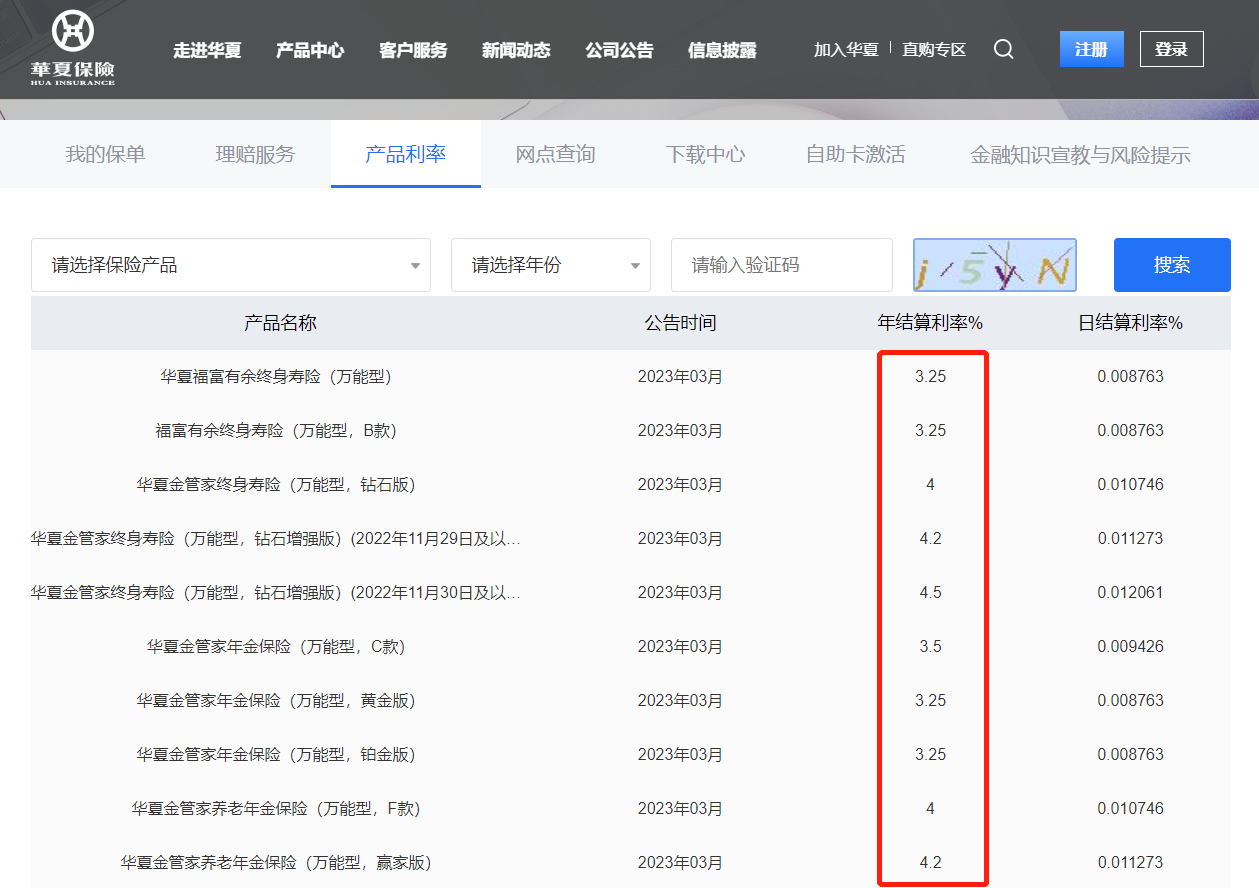Click the 3.5 annual rate value
The width and height of the screenshot is (1259, 888).
click(x=930, y=647)
